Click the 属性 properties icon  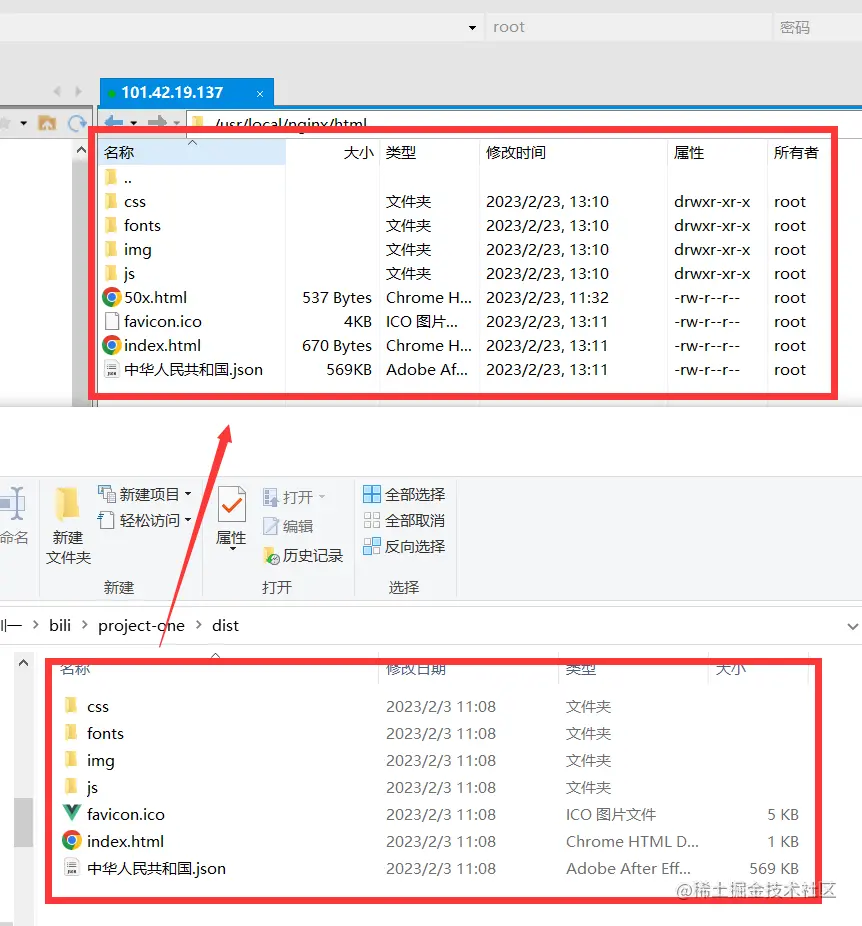(x=231, y=504)
